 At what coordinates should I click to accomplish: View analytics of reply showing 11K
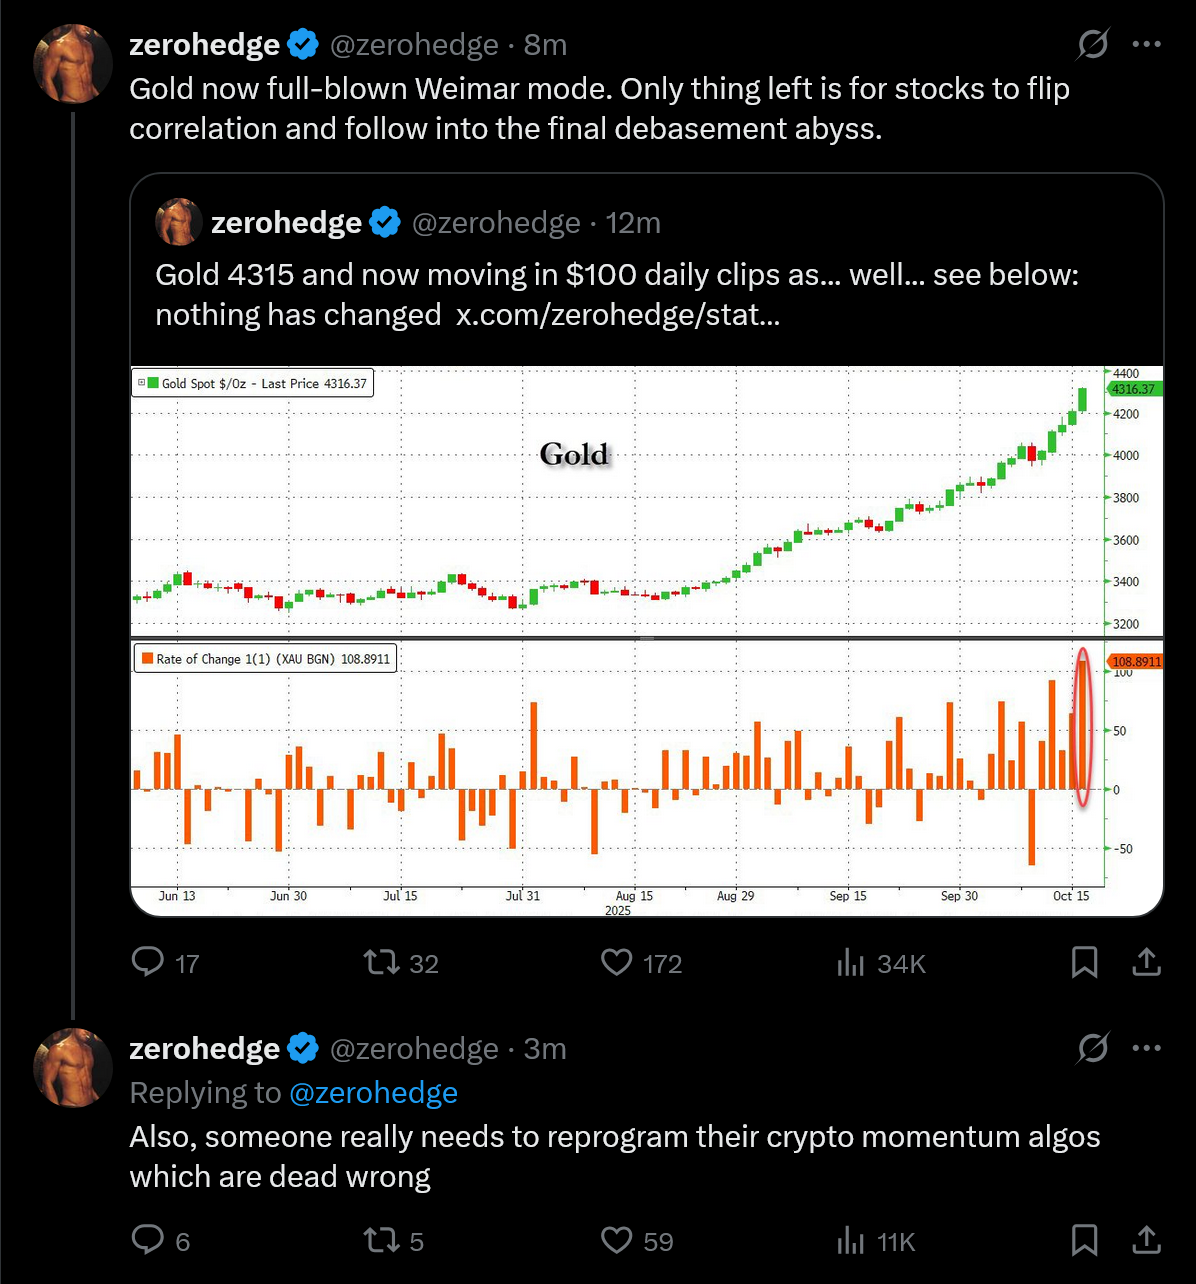[x=851, y=1240]
